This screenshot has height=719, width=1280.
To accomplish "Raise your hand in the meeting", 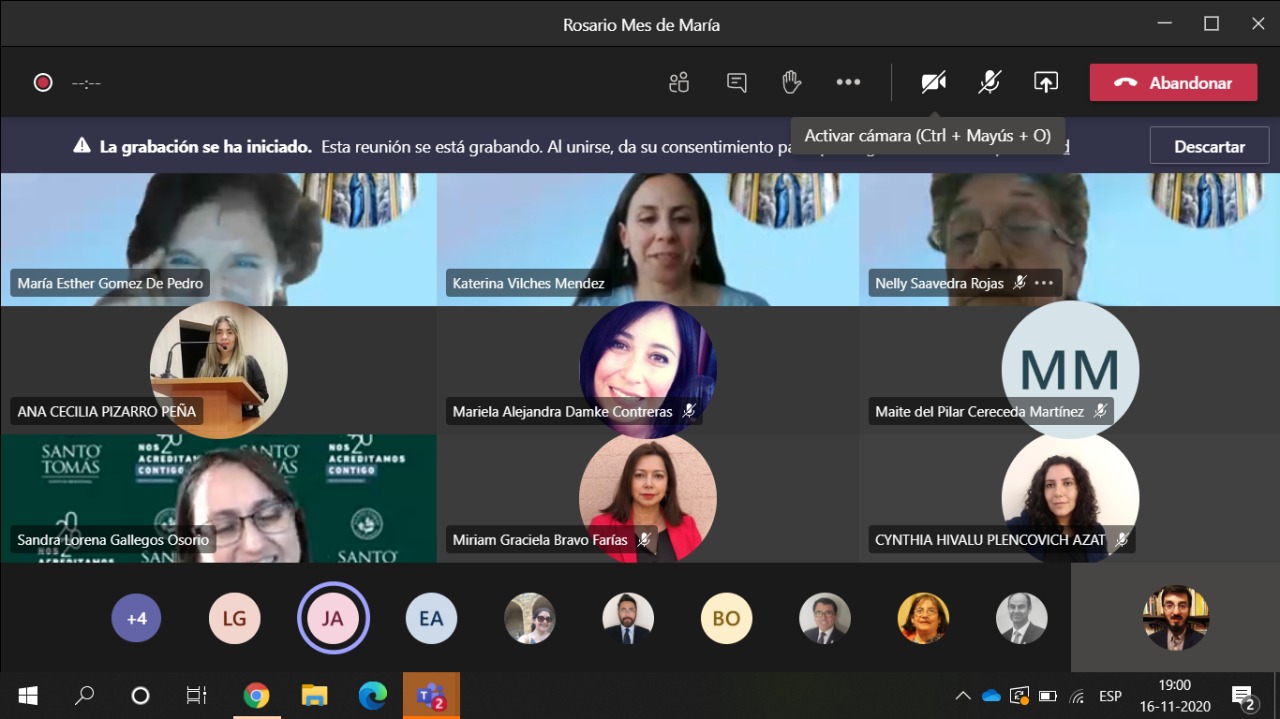I will 792,83.
